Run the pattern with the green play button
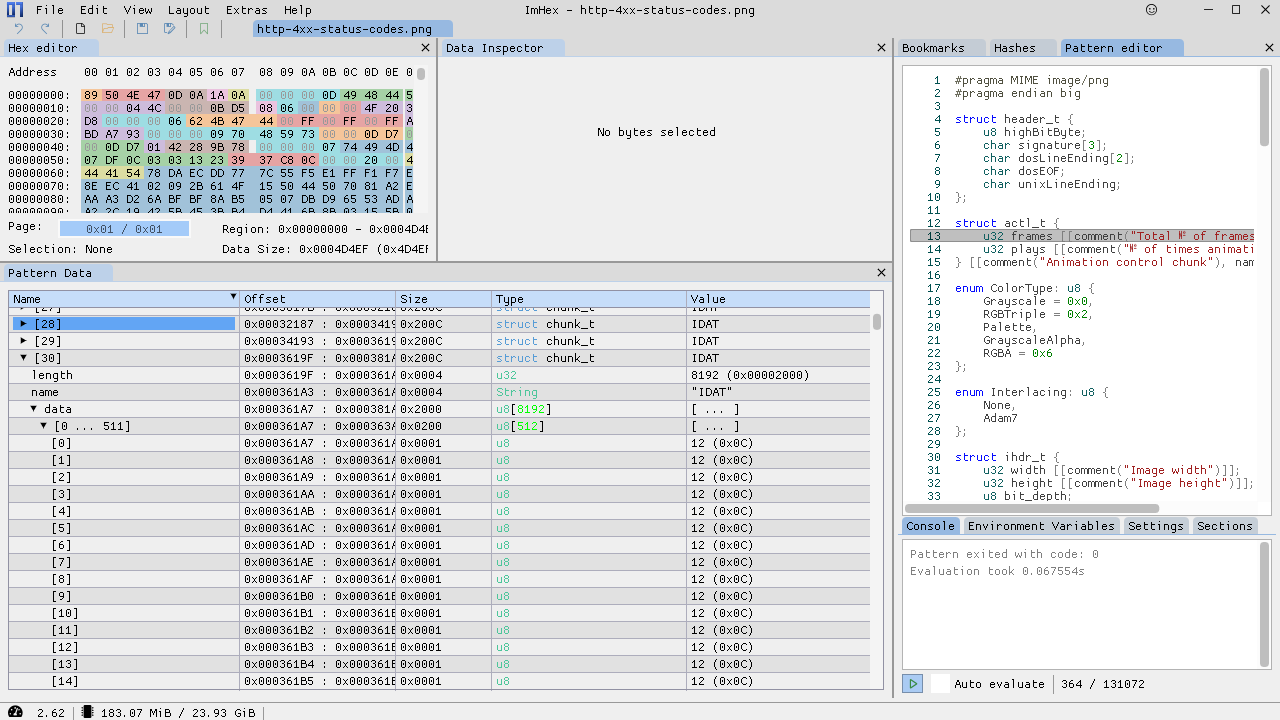The width and height of the screenshot is (1280, 720). pos(911,684)
